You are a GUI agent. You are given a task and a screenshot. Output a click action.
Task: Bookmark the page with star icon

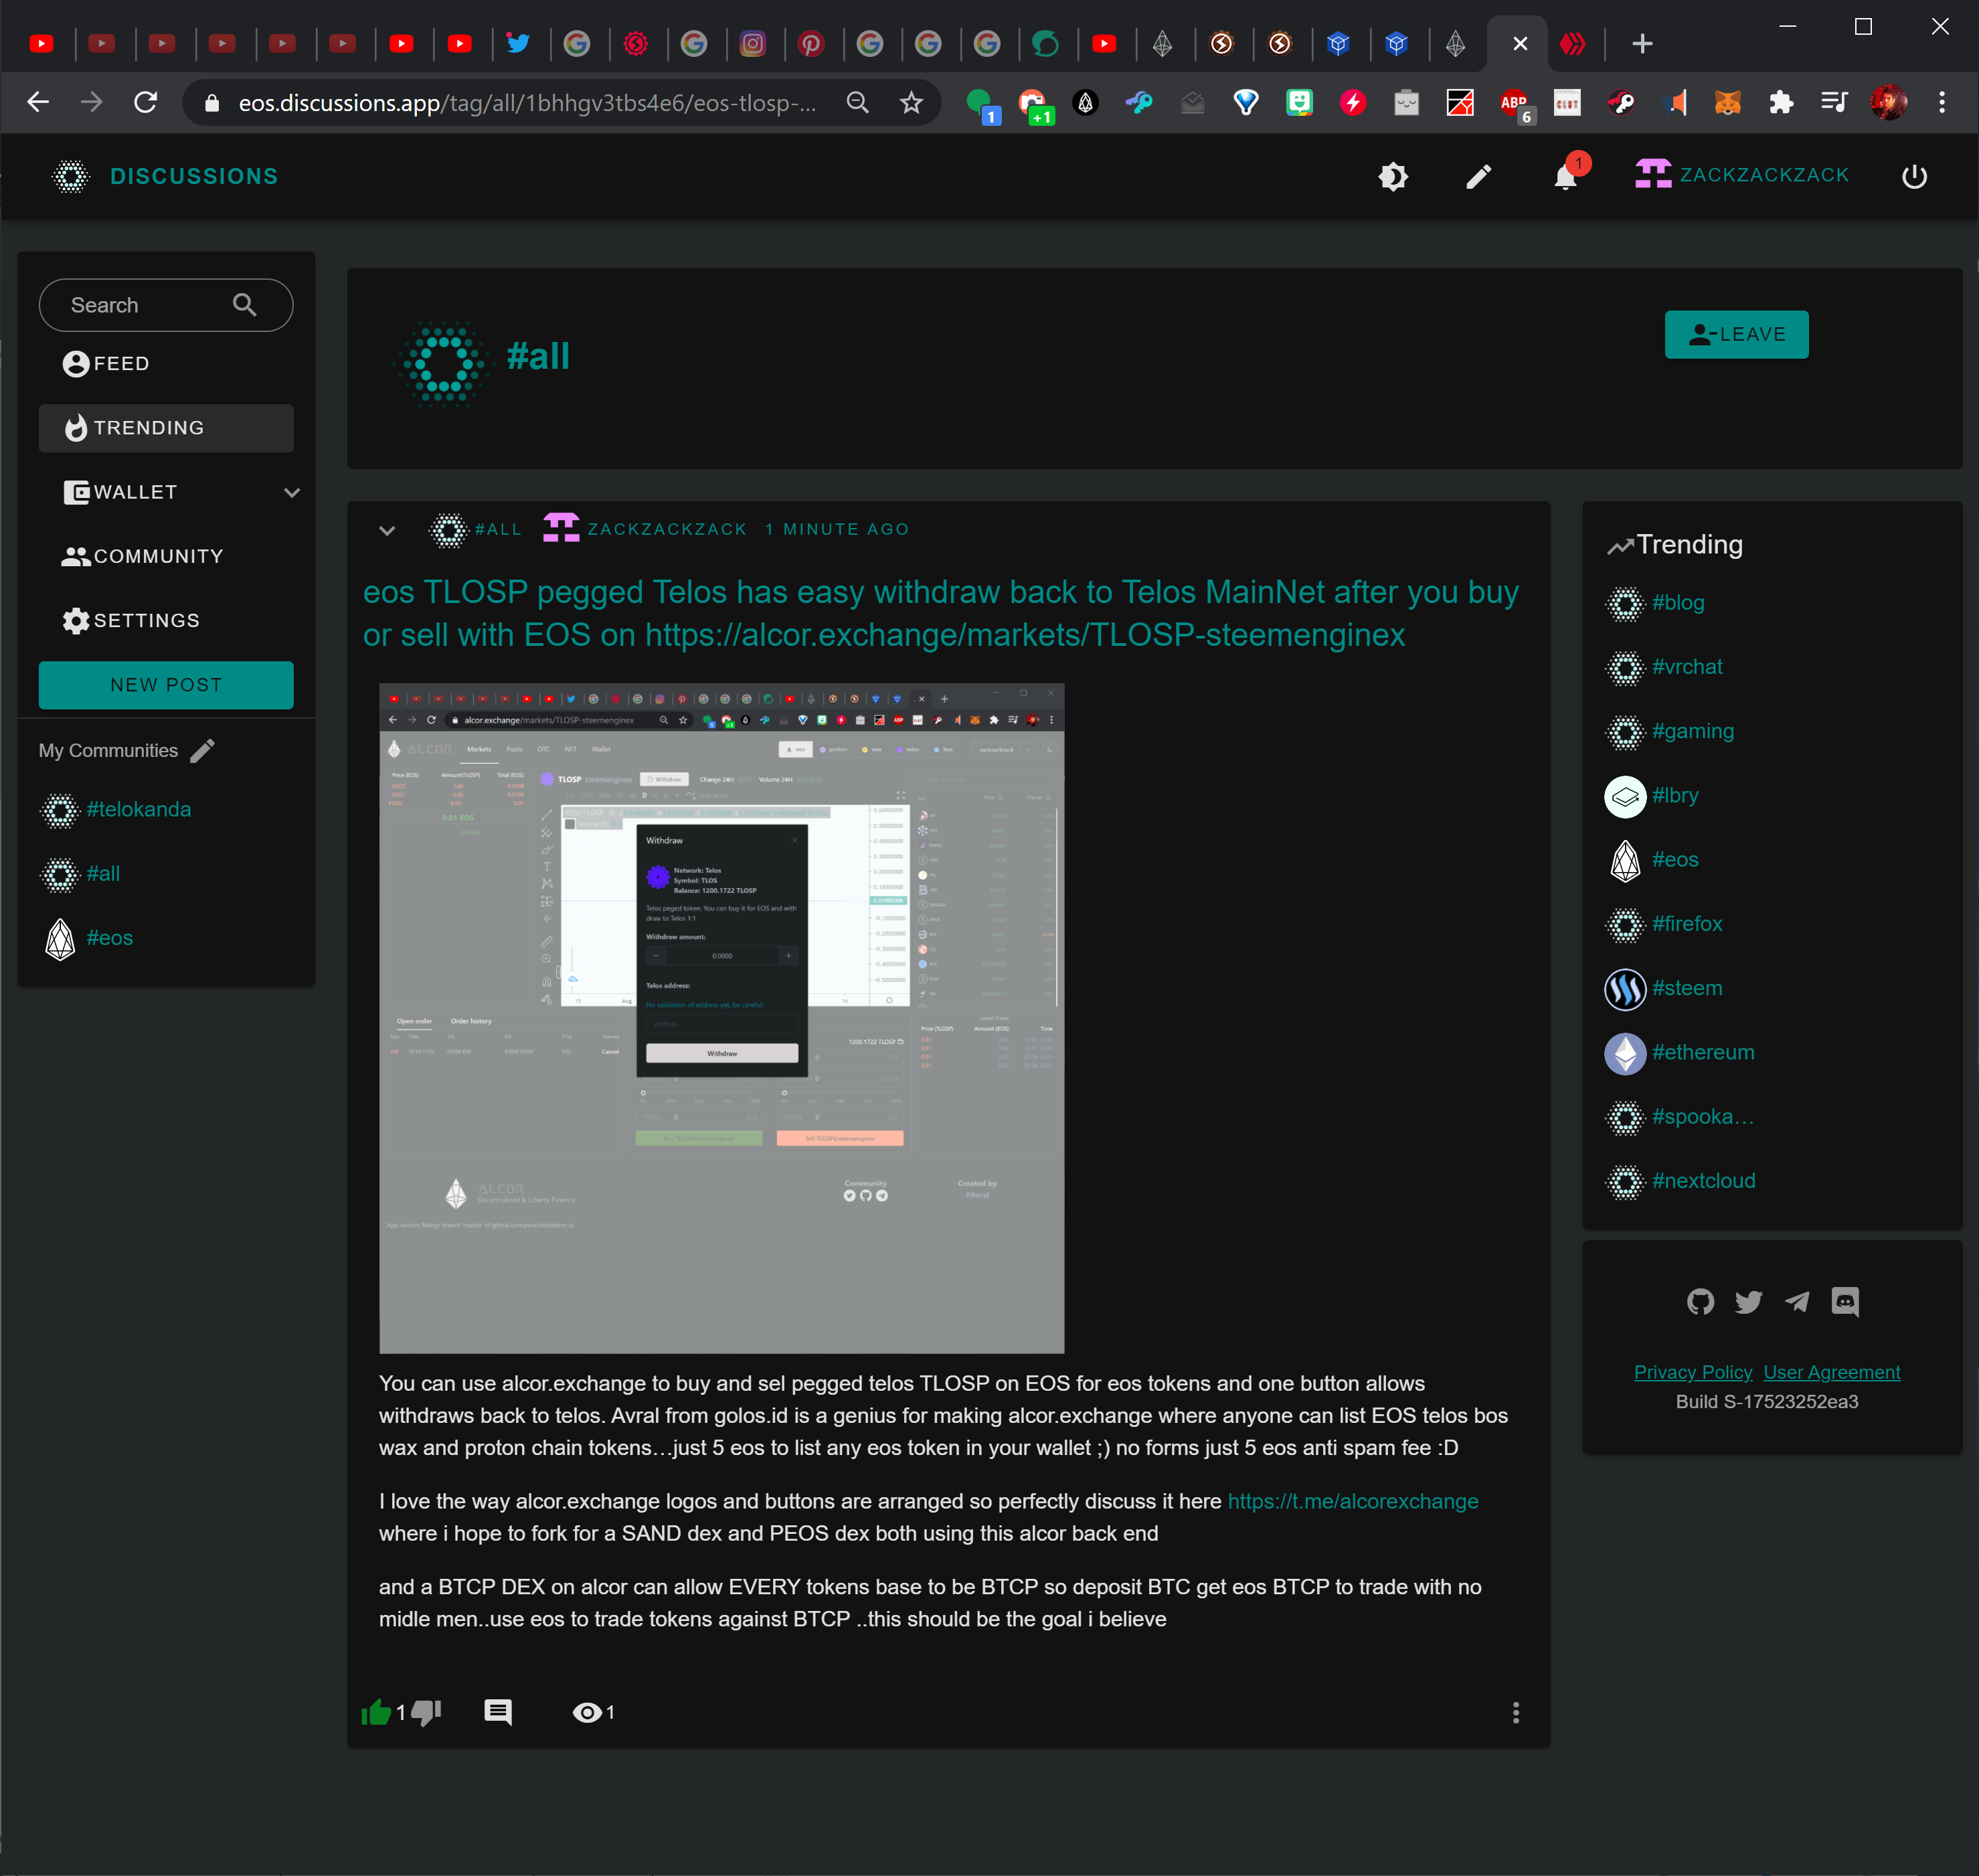[x=911, y=102]
